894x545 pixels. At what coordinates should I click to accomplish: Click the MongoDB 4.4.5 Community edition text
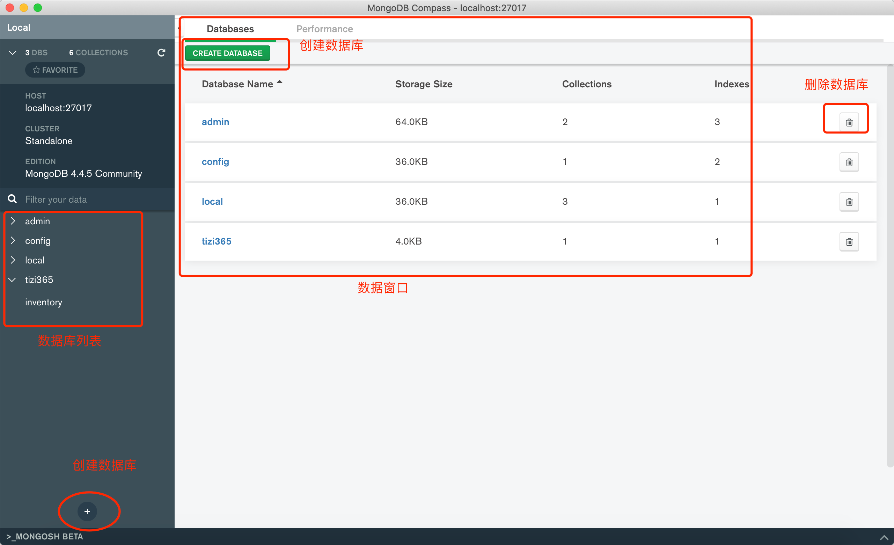83,174
